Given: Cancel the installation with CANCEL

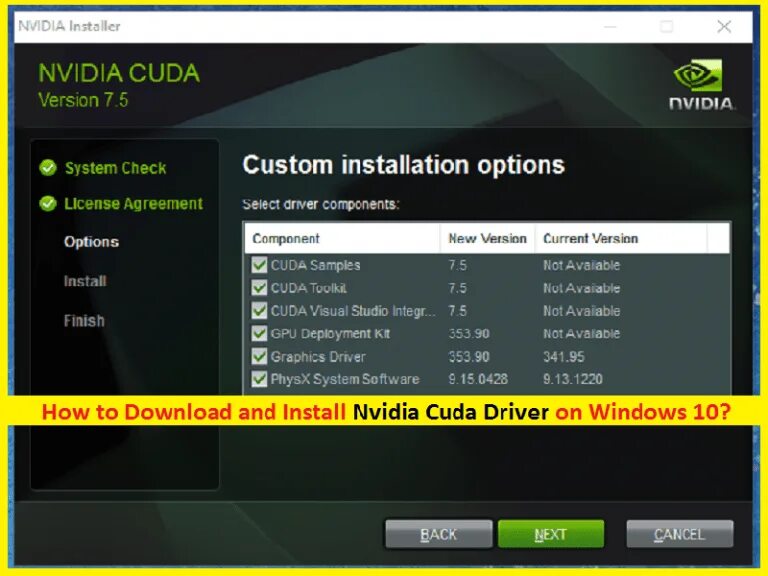Looking at the screenshot, I should click(680, 534).
